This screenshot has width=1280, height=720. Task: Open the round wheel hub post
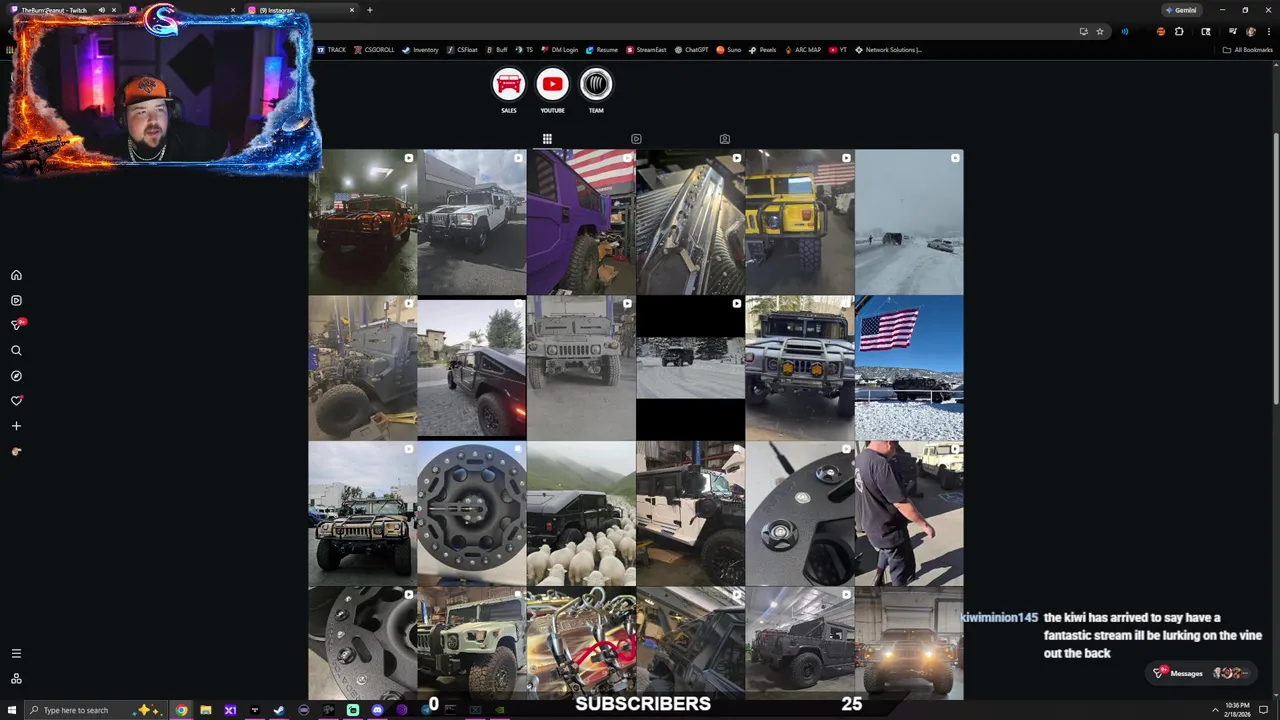472,514
